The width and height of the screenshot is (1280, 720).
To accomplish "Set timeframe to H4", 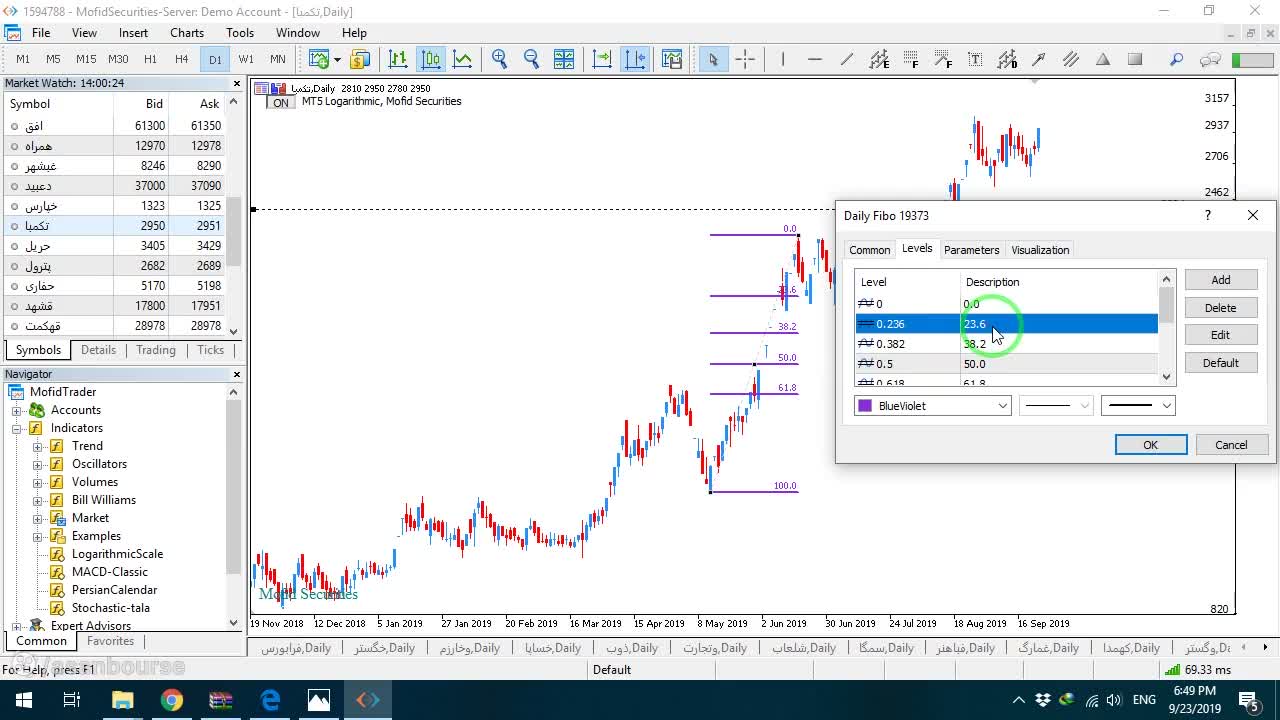I will 181,59.
